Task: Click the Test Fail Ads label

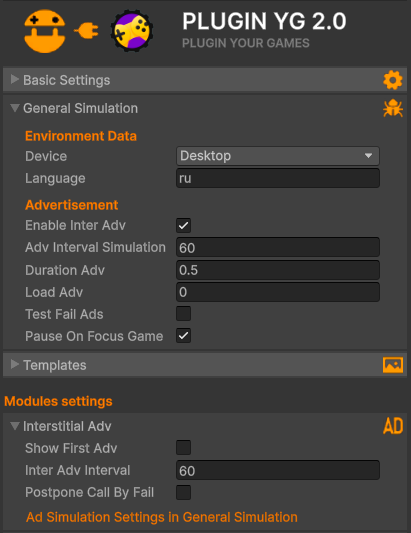Action: 64,314
